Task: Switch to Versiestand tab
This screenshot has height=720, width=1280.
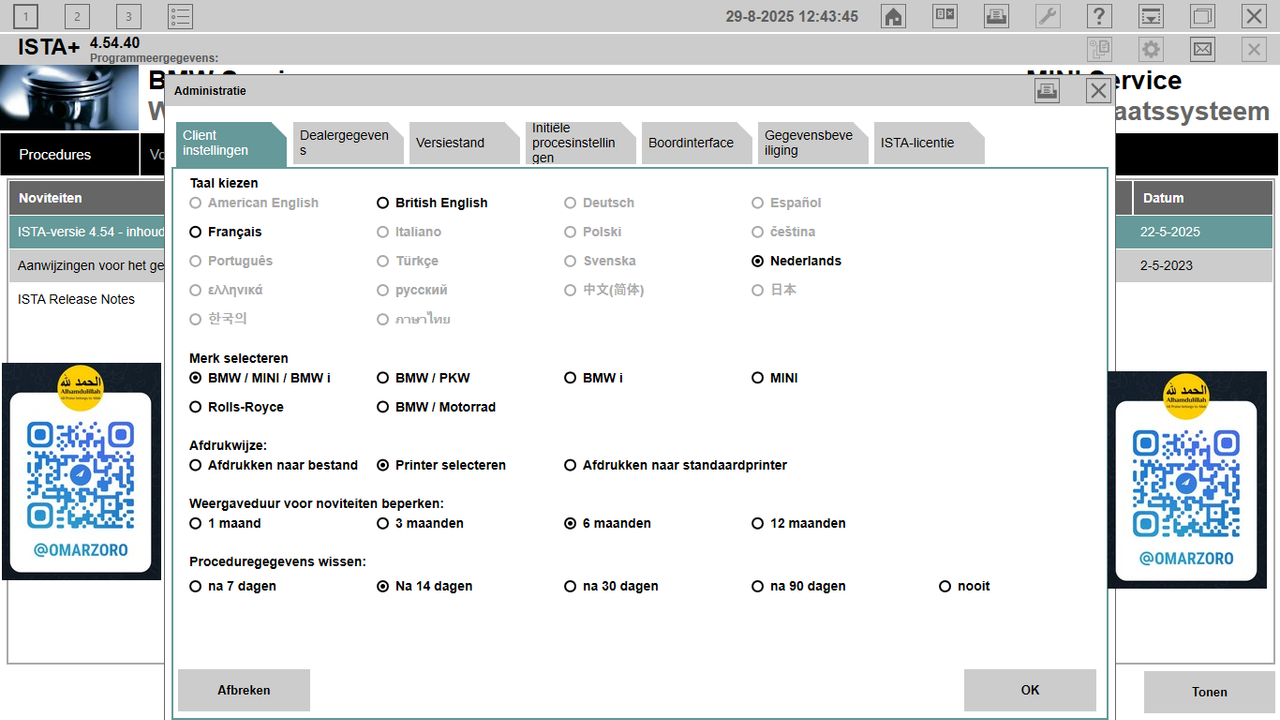Action: pos(465,144)
